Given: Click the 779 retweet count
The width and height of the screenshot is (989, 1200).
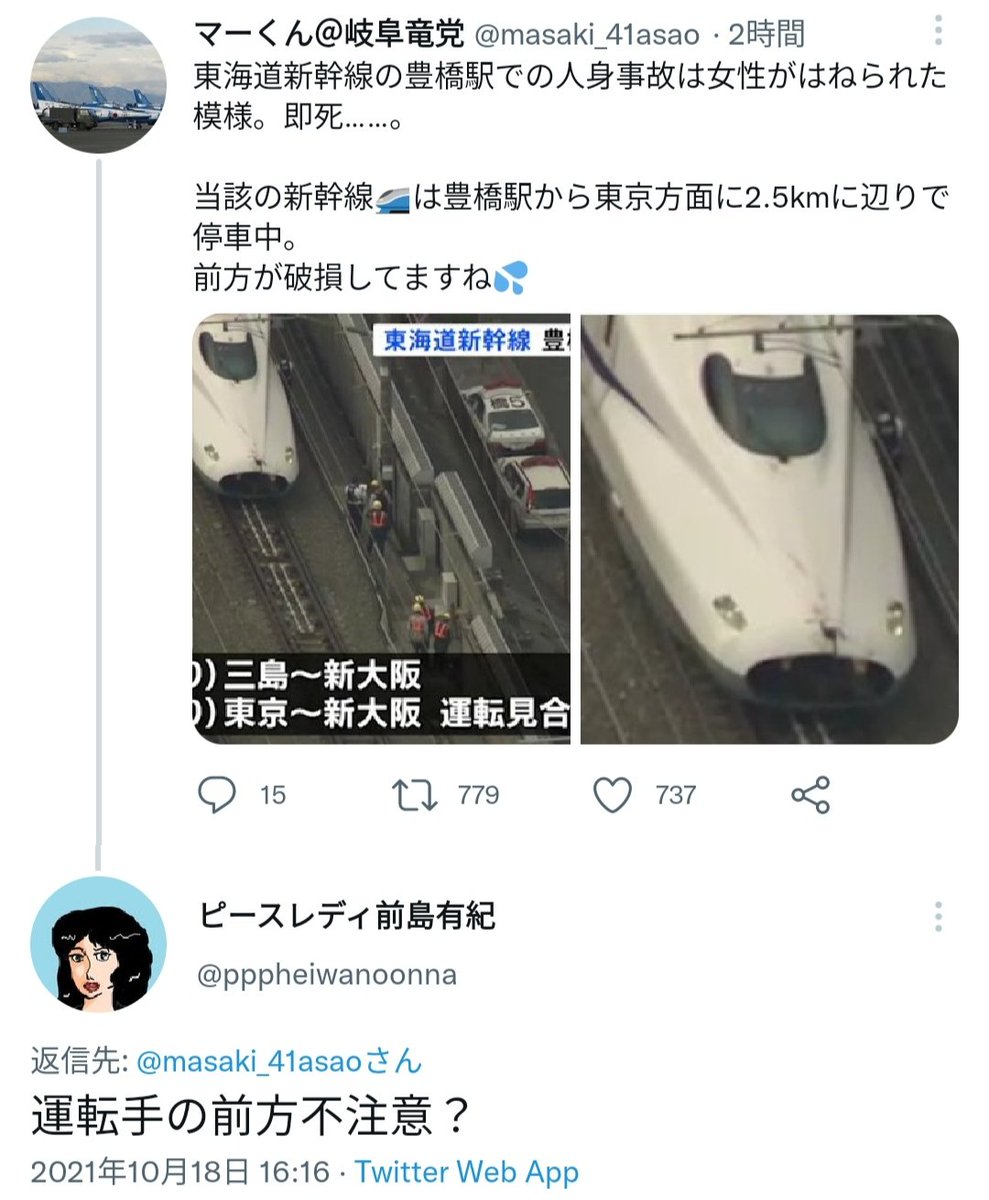Looking at the screenshot, I should point(478,795).
